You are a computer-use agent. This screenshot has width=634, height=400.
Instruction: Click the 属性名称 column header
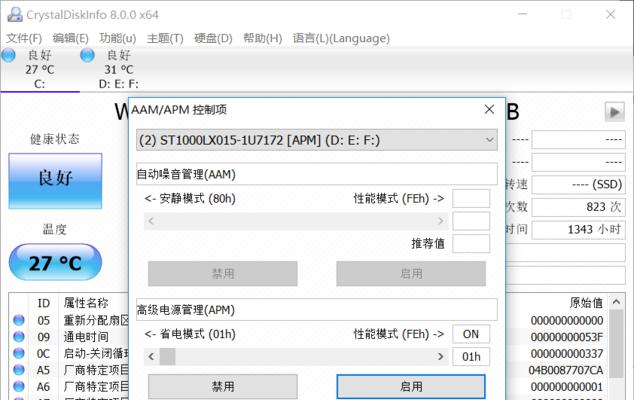tap(86, 303)
